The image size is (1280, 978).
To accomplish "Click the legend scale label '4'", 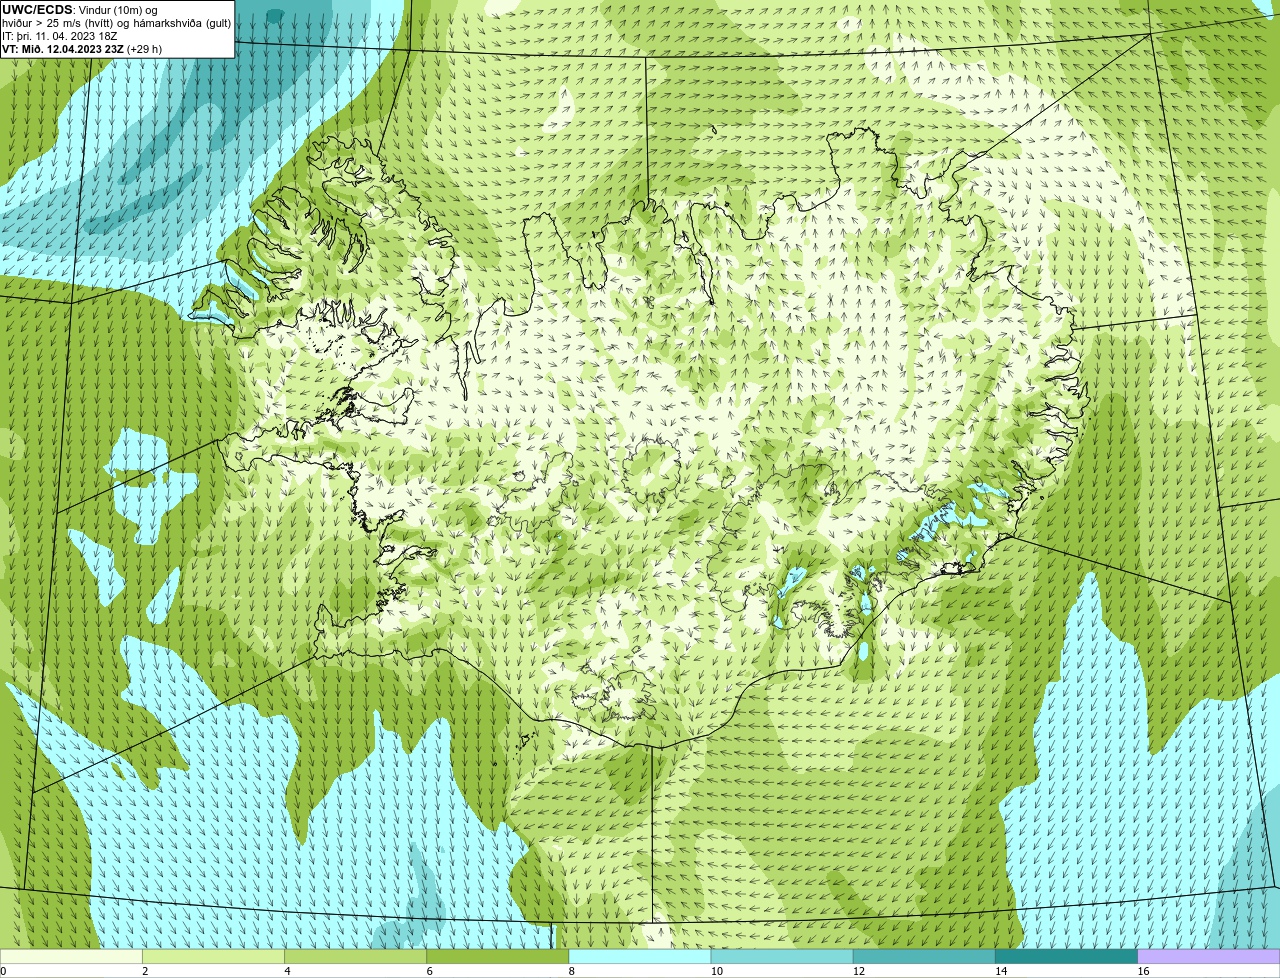I will [x=287, y=971].
